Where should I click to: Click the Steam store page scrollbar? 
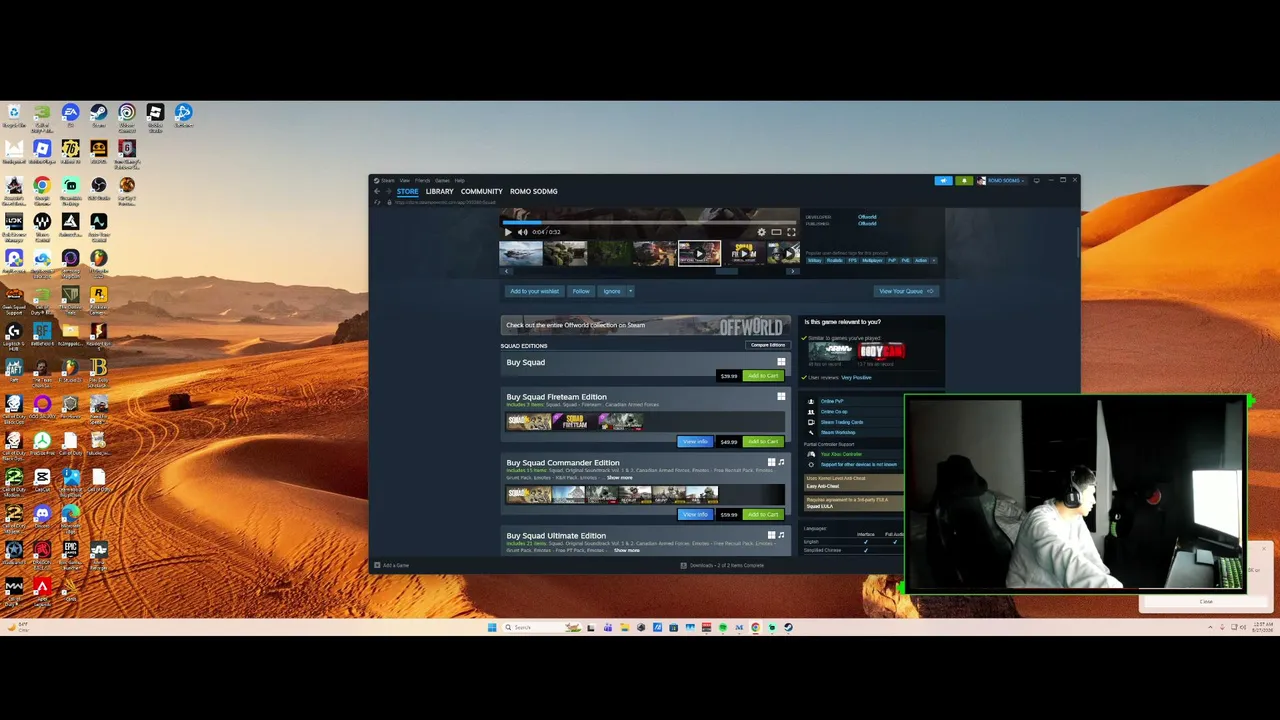(1077, 240)
